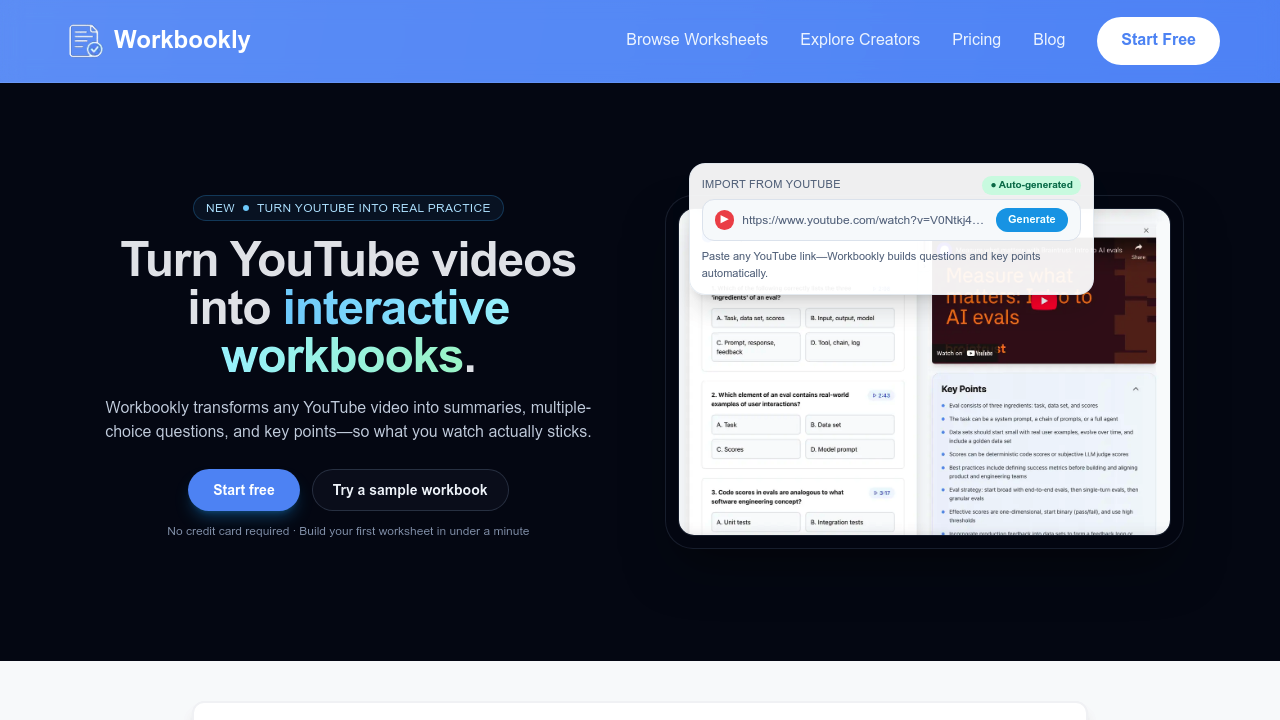Image resolution: width=1280 pixels, height=720 pixels.
Task: Select answer 'A. Task, data set, scores'
Action: [x=755, y=318]
